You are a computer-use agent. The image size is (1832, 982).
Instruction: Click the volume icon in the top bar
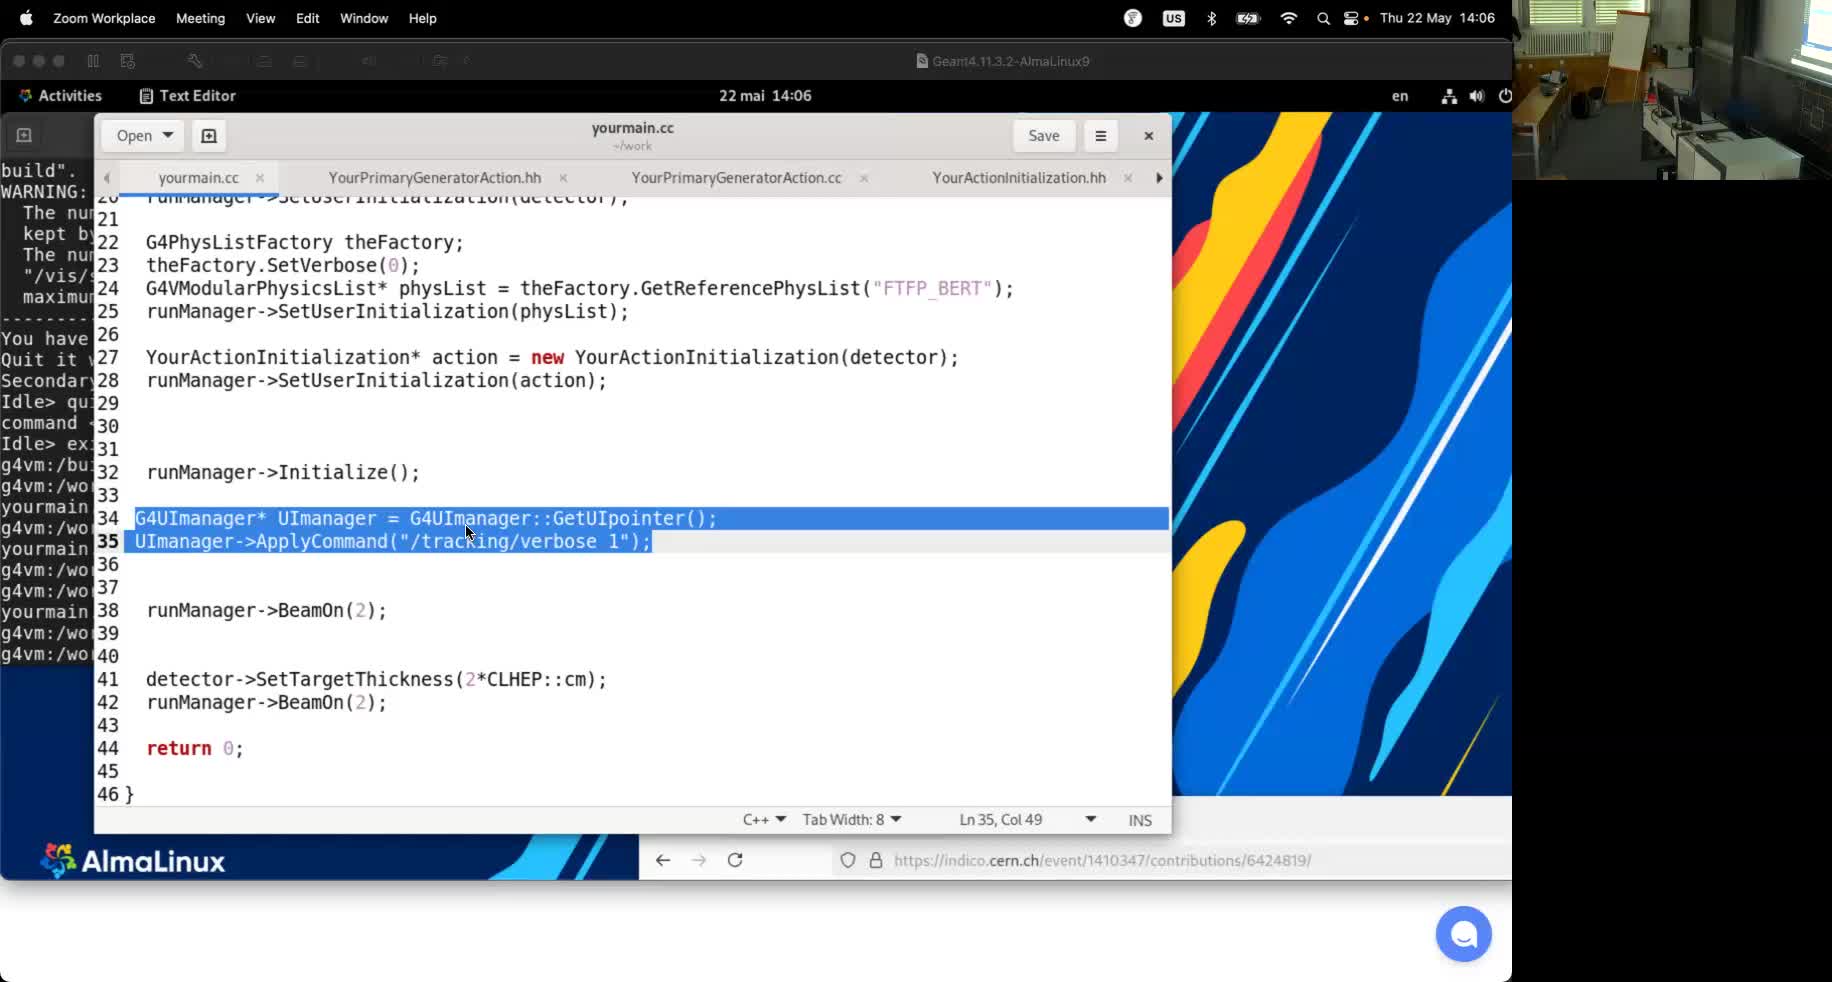[x=1478, y=96]
